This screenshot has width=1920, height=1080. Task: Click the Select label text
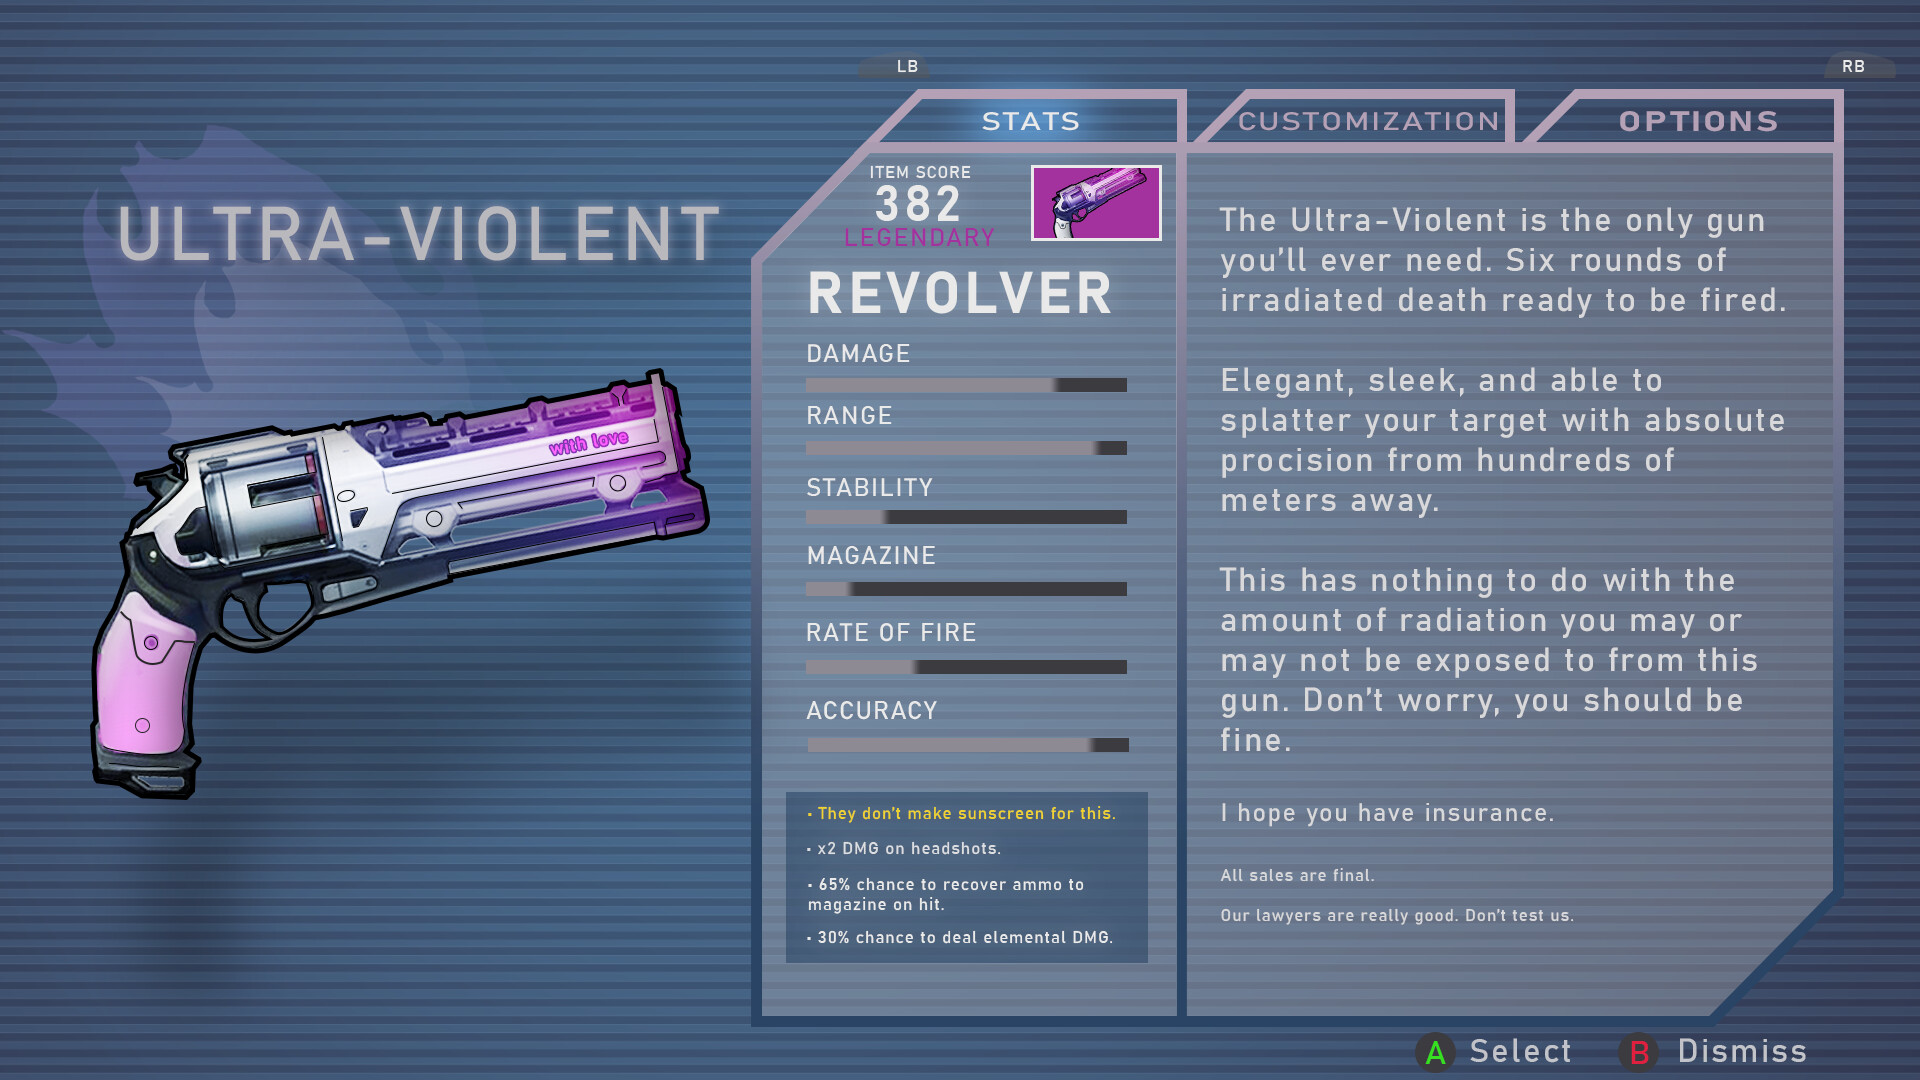1520,1051
